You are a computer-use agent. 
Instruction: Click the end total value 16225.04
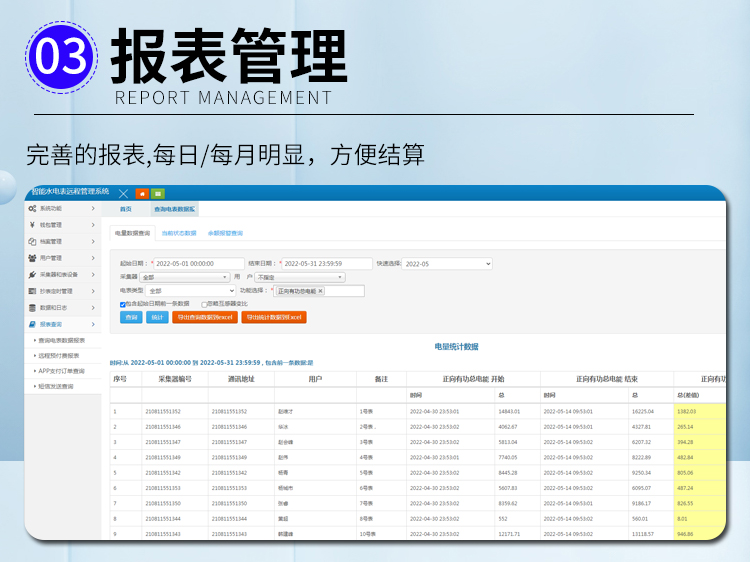(x=643, y=411)
